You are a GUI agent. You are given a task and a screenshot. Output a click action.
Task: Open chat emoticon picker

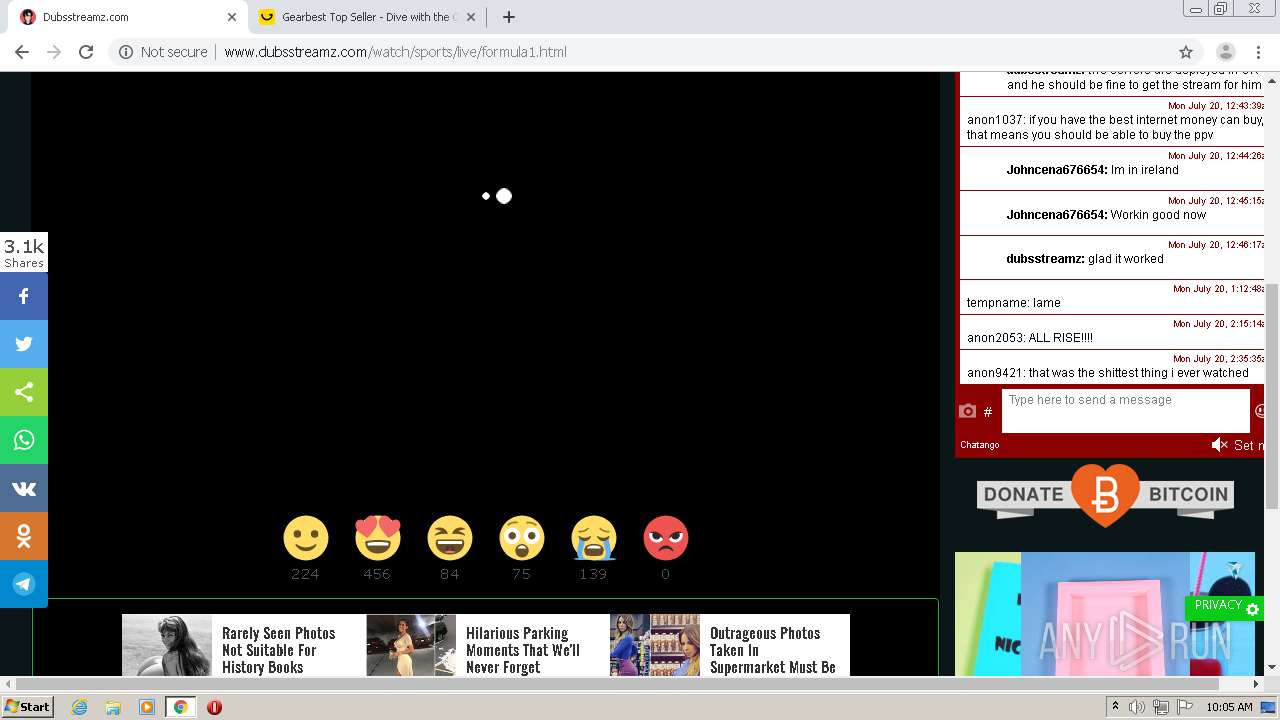click(1260, 411)
